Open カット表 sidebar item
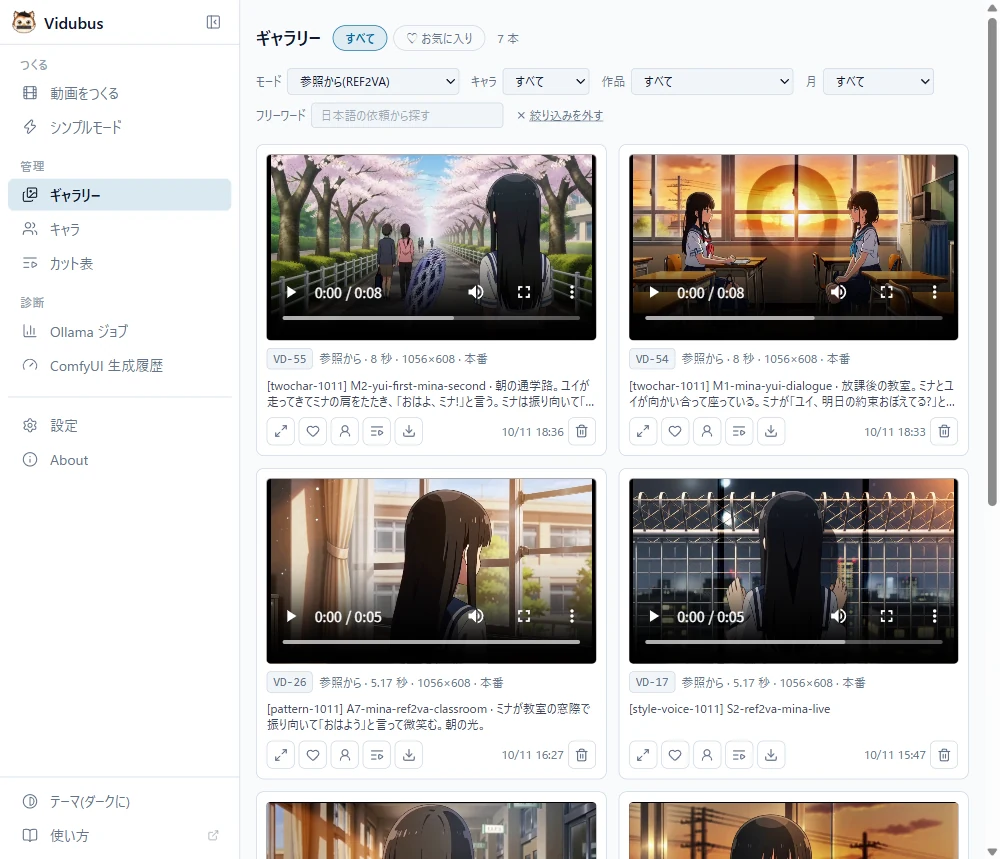 point(120,263)
